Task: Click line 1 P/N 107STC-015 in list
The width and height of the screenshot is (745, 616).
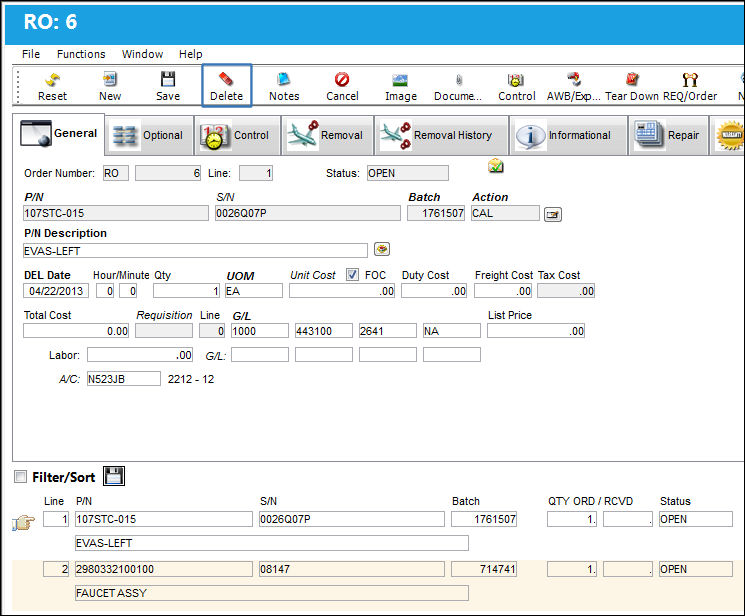Action: pyautogui.click(x=163, y=519)
